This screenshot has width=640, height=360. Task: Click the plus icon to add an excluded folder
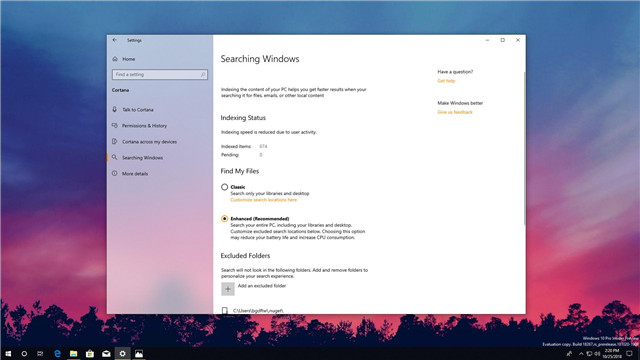click(x=228, y=289)
